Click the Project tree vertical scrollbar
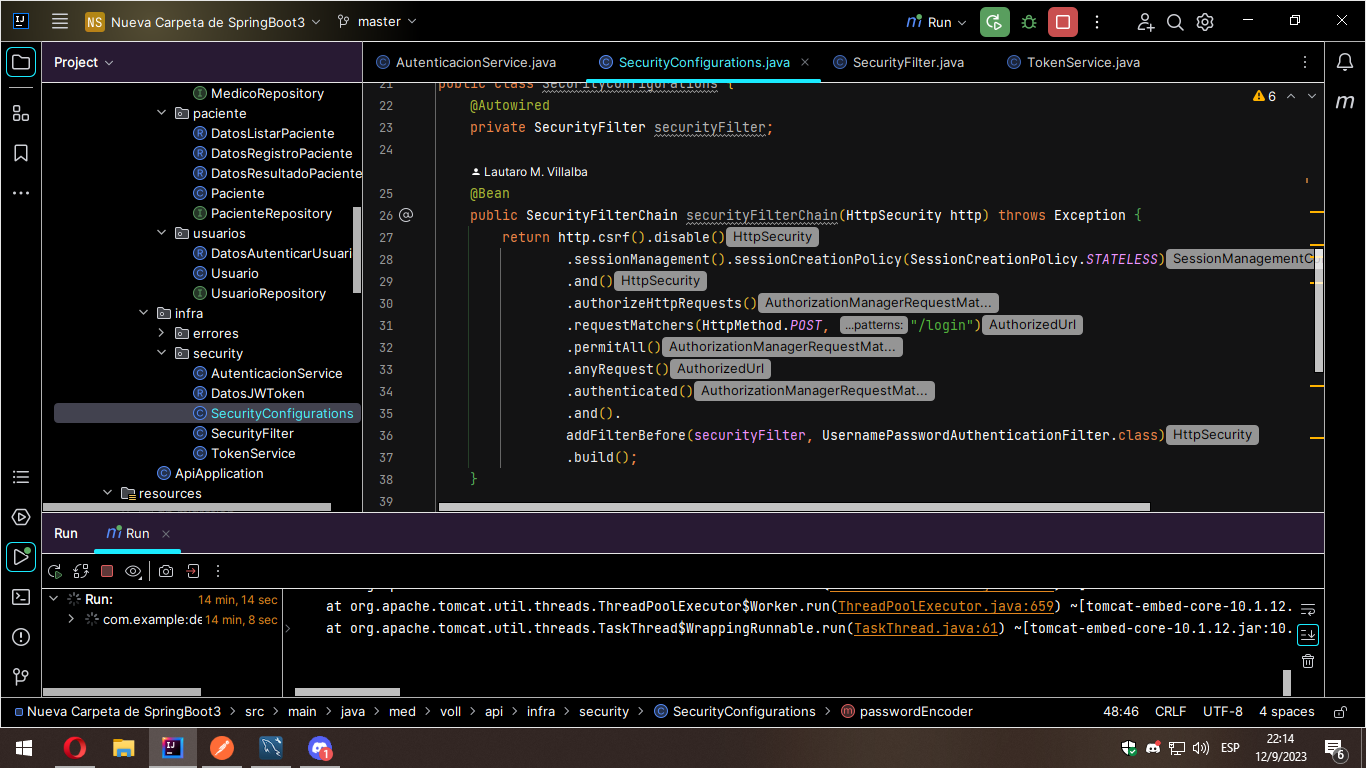The image size is (1366, 768). [358, 250]
